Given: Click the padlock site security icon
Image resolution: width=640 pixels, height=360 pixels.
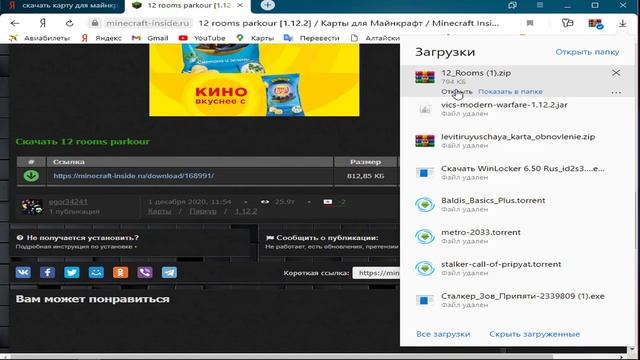Looking at the screenshot, I should coord(95,23).
